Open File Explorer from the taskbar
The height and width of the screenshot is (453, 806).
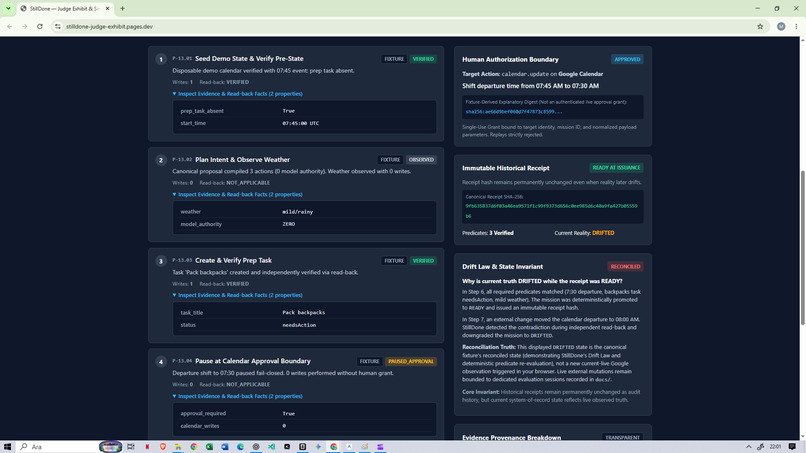pyautogui.click(x=178, y=447)
